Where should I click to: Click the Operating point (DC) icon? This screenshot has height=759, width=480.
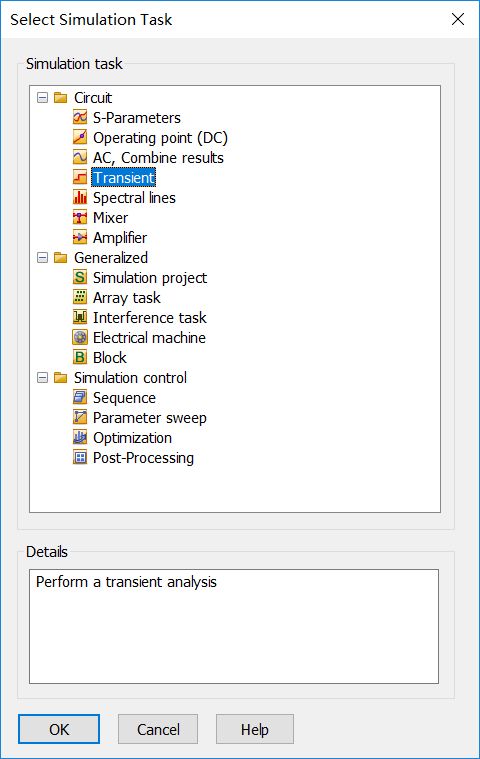click(x=80, y=137)
